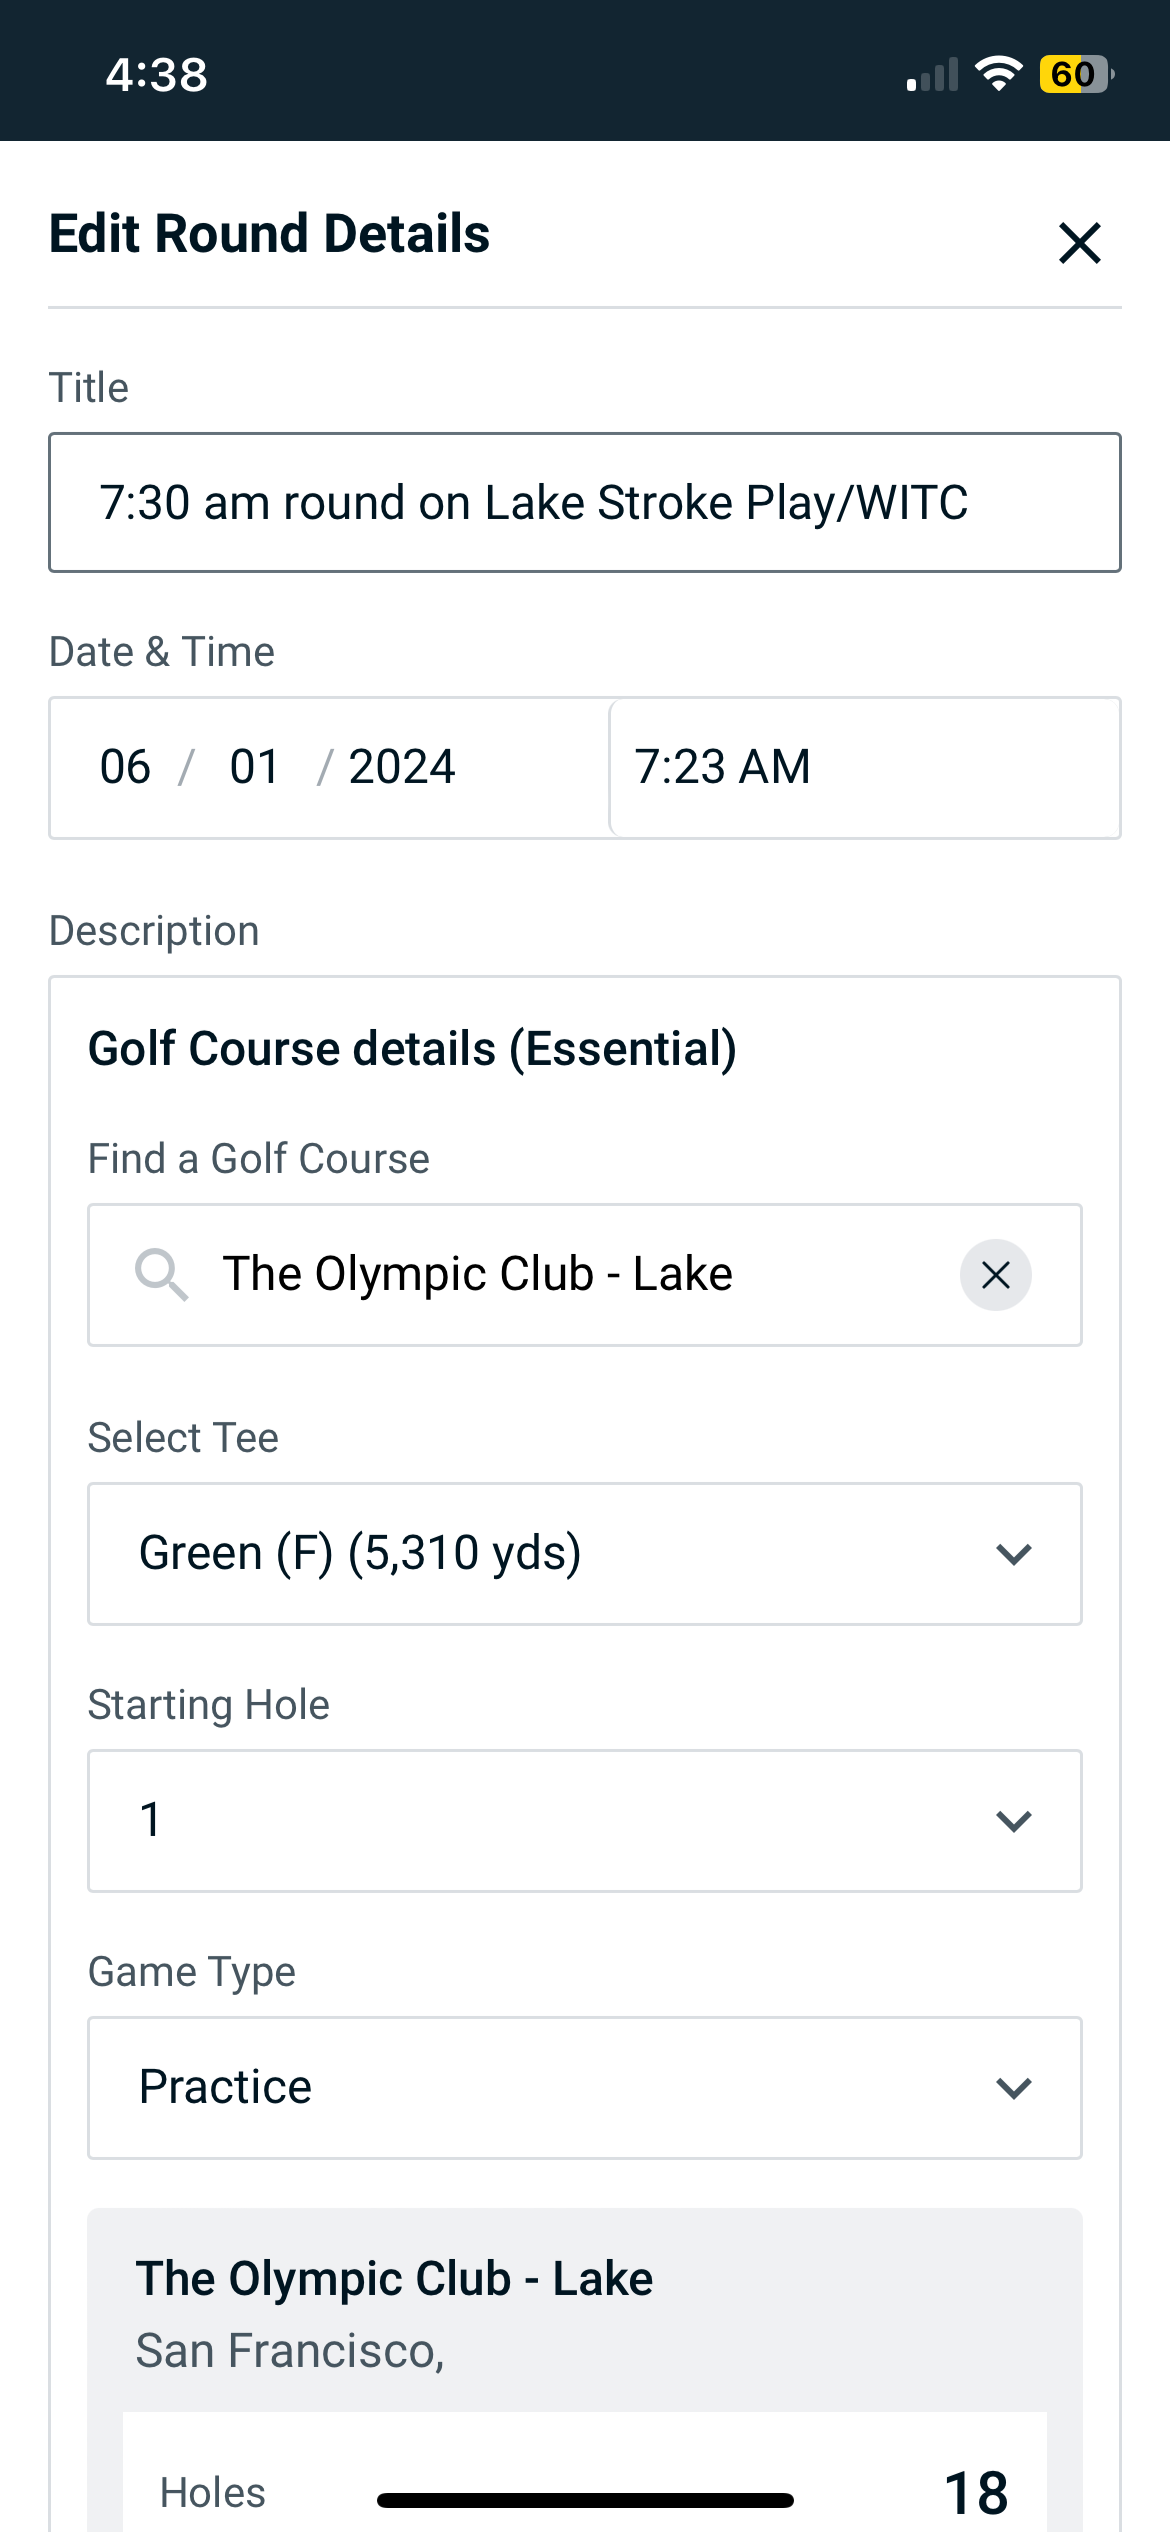Tap the Wi-Fi status icon
This screenshot has width=1170, height=2532.
[x=998, y=74]
